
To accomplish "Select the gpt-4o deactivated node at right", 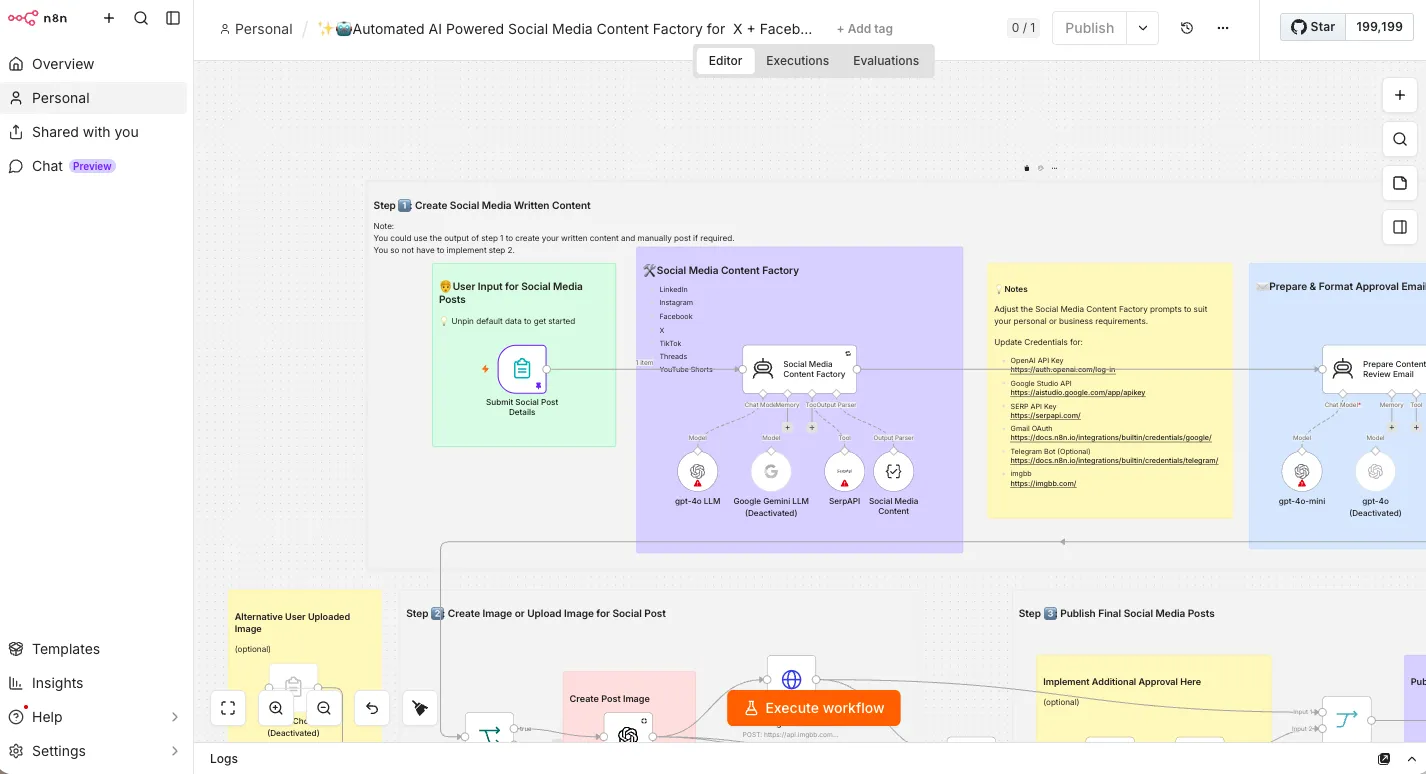I will (x=1375, y=471).
